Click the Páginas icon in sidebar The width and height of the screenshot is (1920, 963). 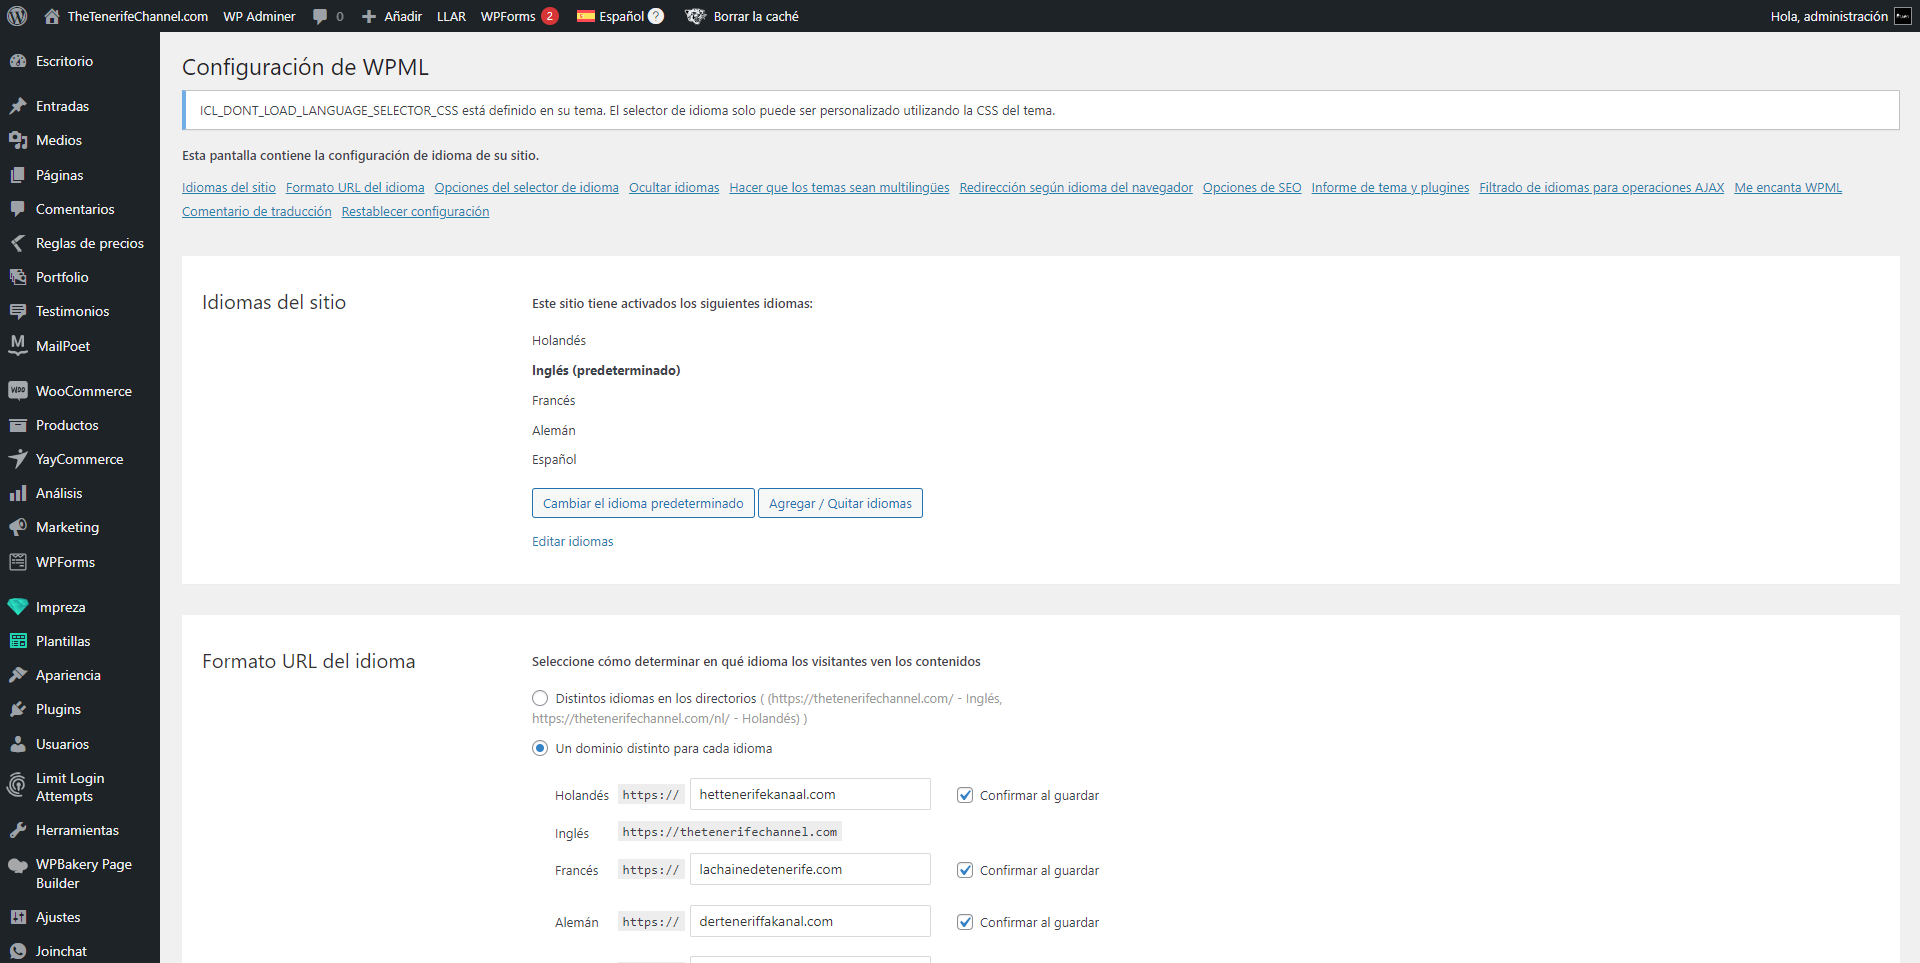(x=18, y=175)
